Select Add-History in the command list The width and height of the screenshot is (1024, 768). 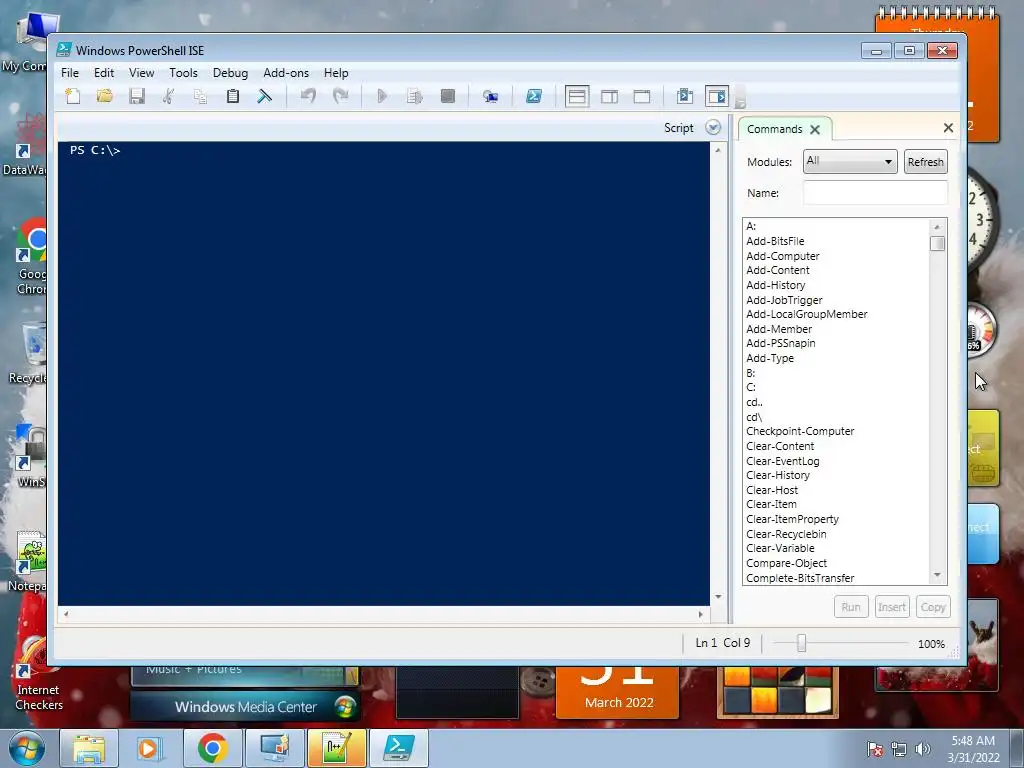[776, 285]
